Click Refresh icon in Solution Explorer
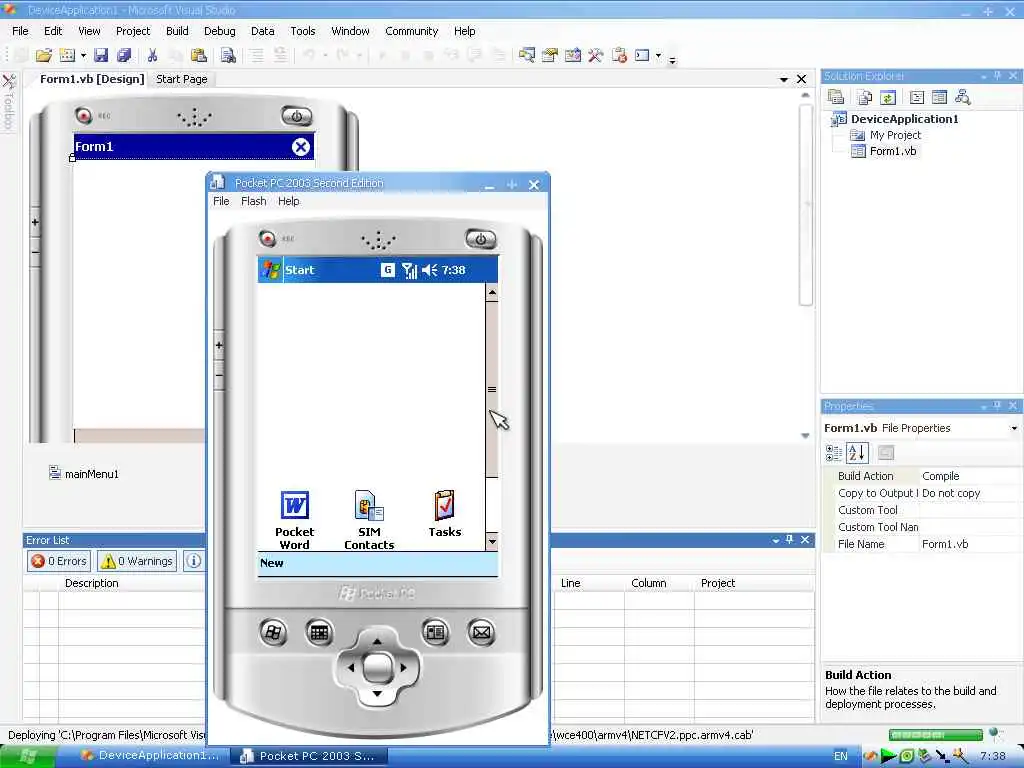Viewport: 1024px width, 768px height. [888, 97]
